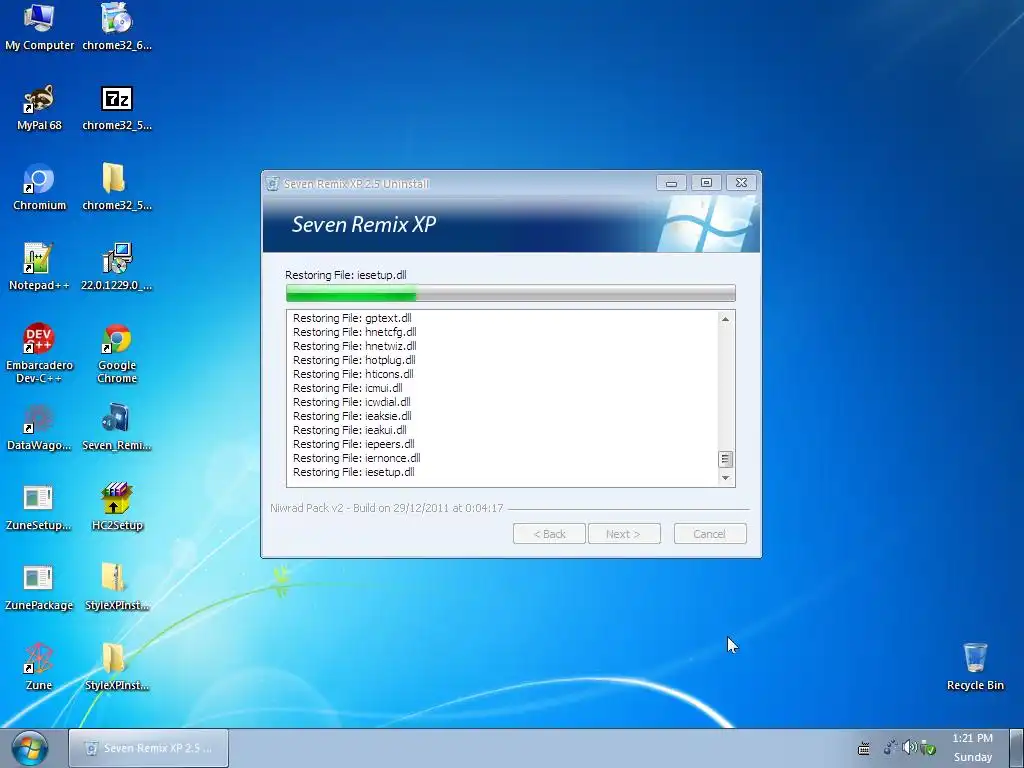Open the Start menu orb
1024x768 pixels.
(x=30, y=749)
